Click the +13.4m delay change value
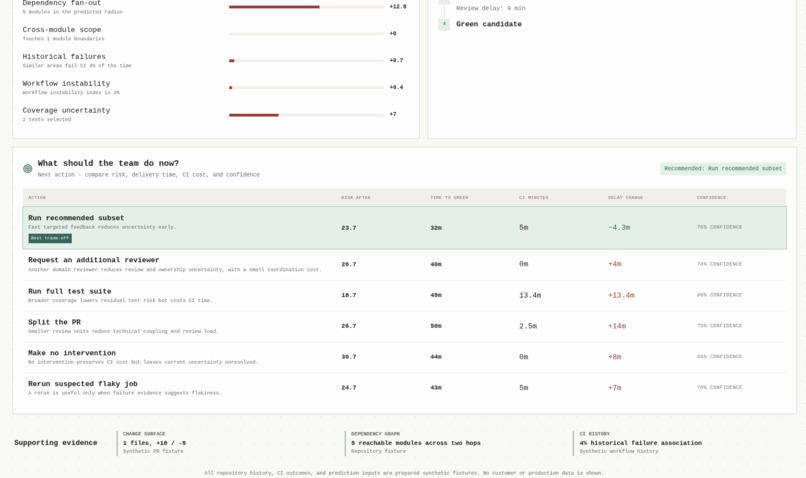806x478 pixels. [621, 296]
